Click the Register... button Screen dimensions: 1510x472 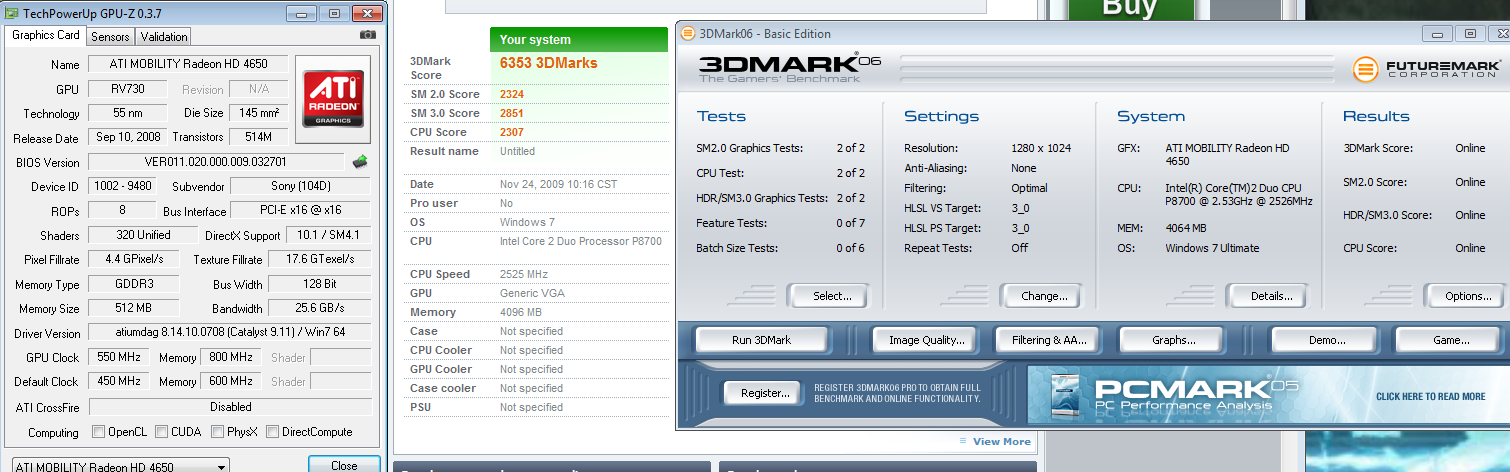point(765,393)
